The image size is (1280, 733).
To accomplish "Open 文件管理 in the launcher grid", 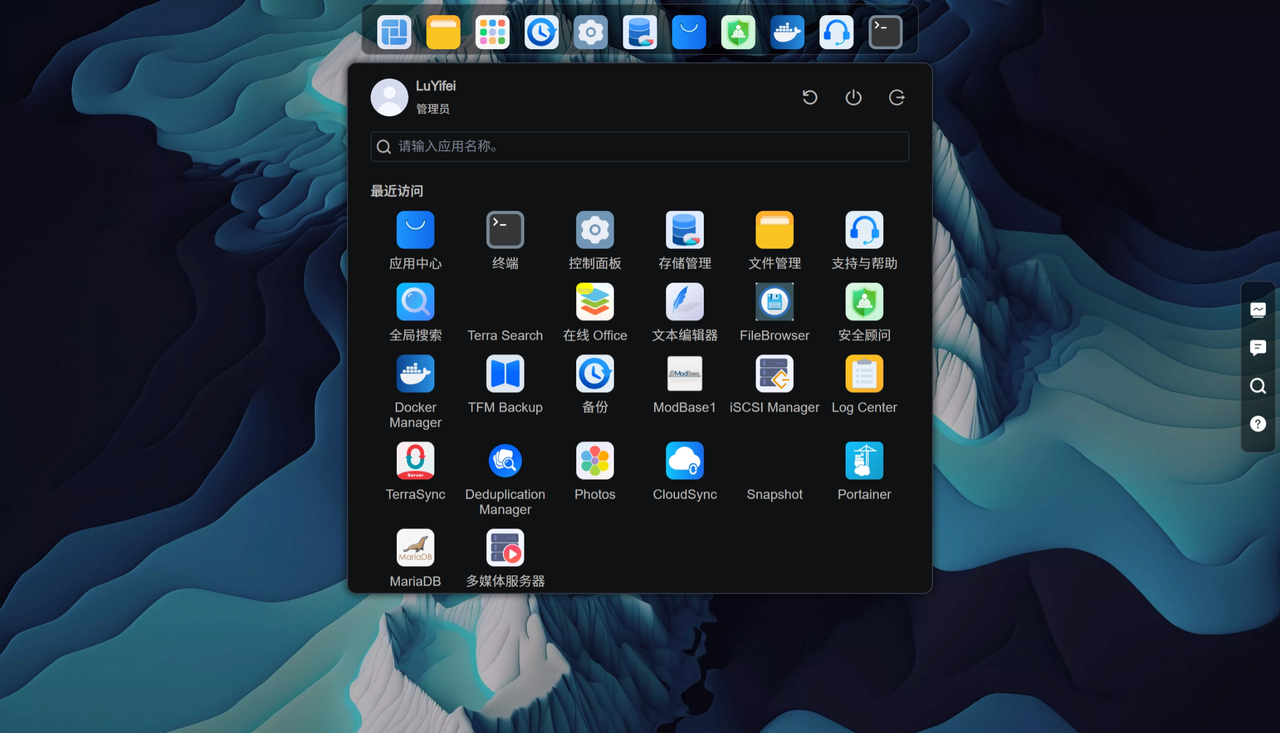I will click(775, 230).
